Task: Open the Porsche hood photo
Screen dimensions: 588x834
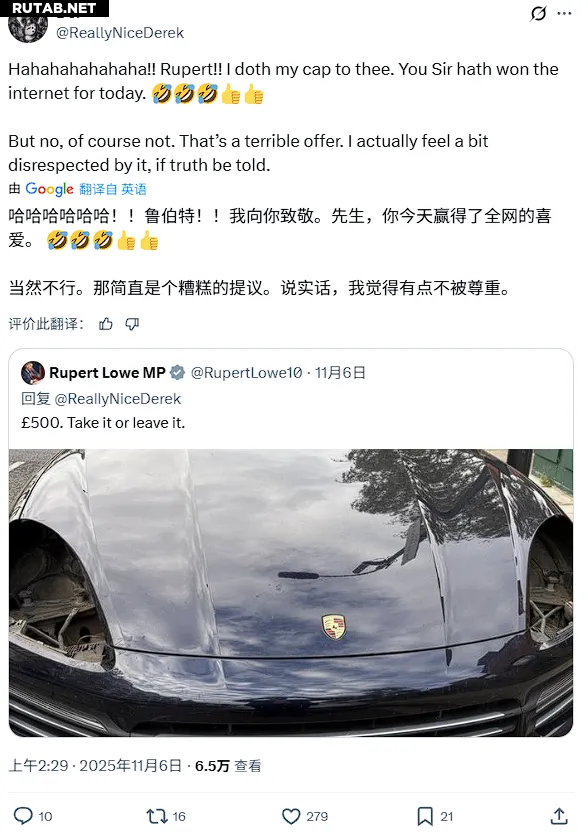Action: click(291, 593)
